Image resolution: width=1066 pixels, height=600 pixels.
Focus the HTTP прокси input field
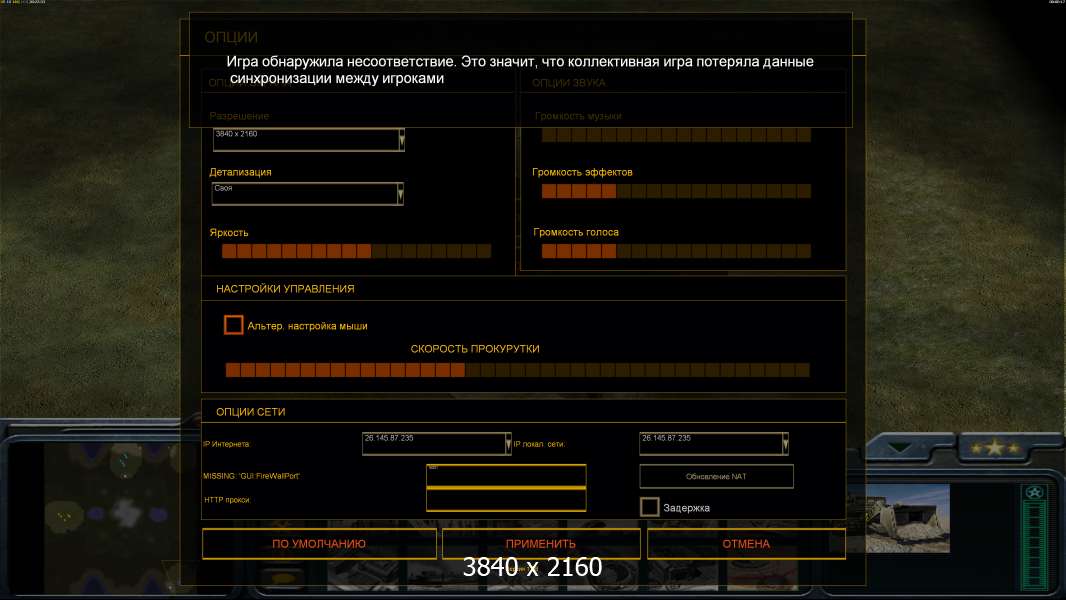[506, 500]
